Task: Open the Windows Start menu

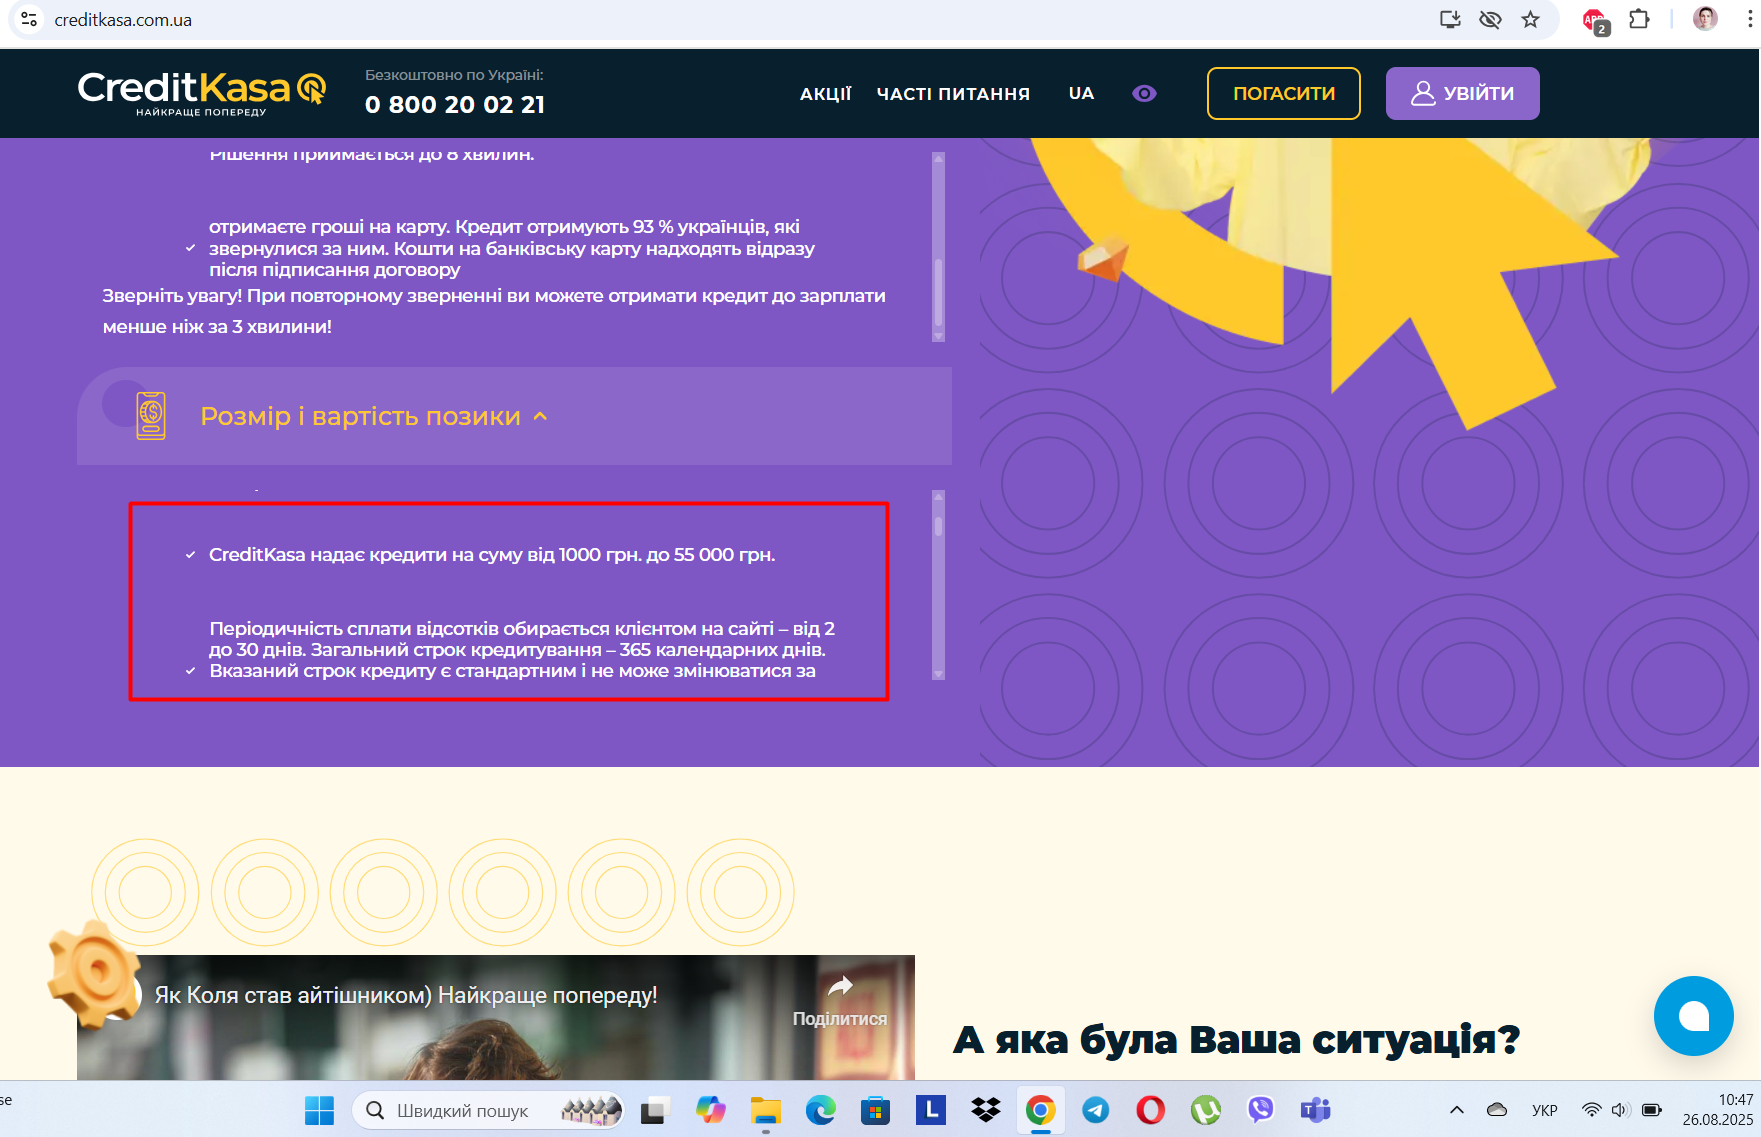Action: click(319, 1110)
